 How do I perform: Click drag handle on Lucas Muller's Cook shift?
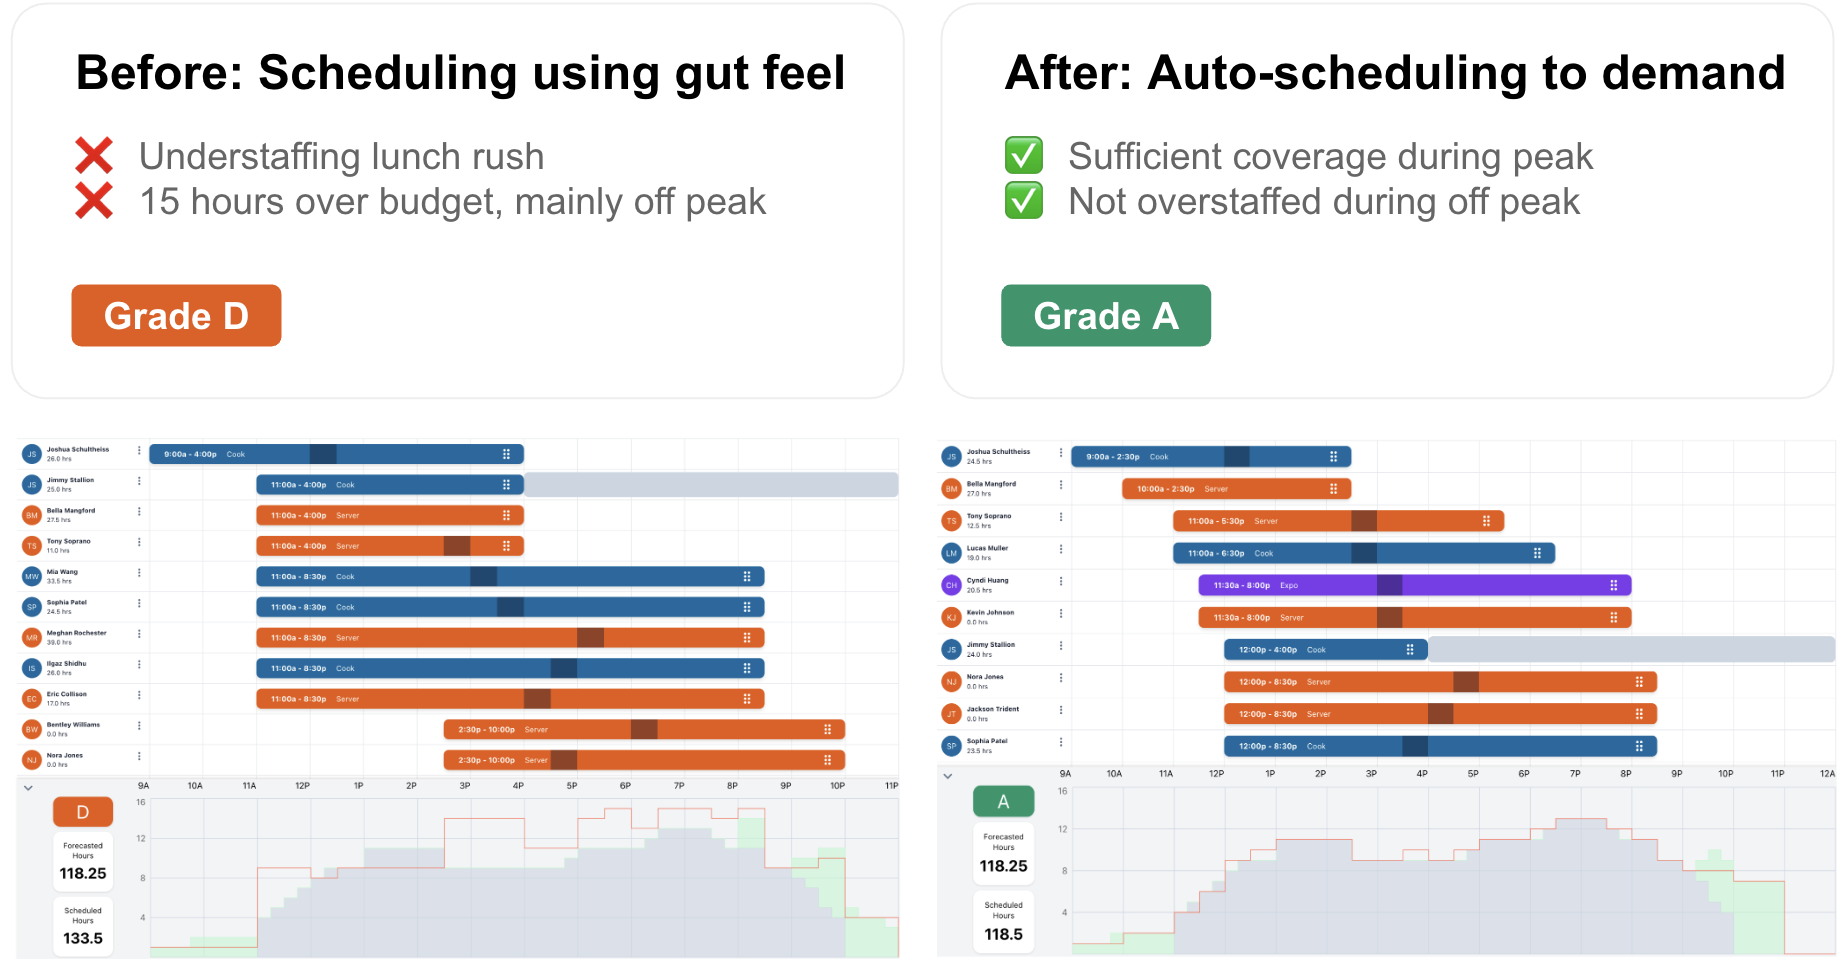coord(1537,553)
